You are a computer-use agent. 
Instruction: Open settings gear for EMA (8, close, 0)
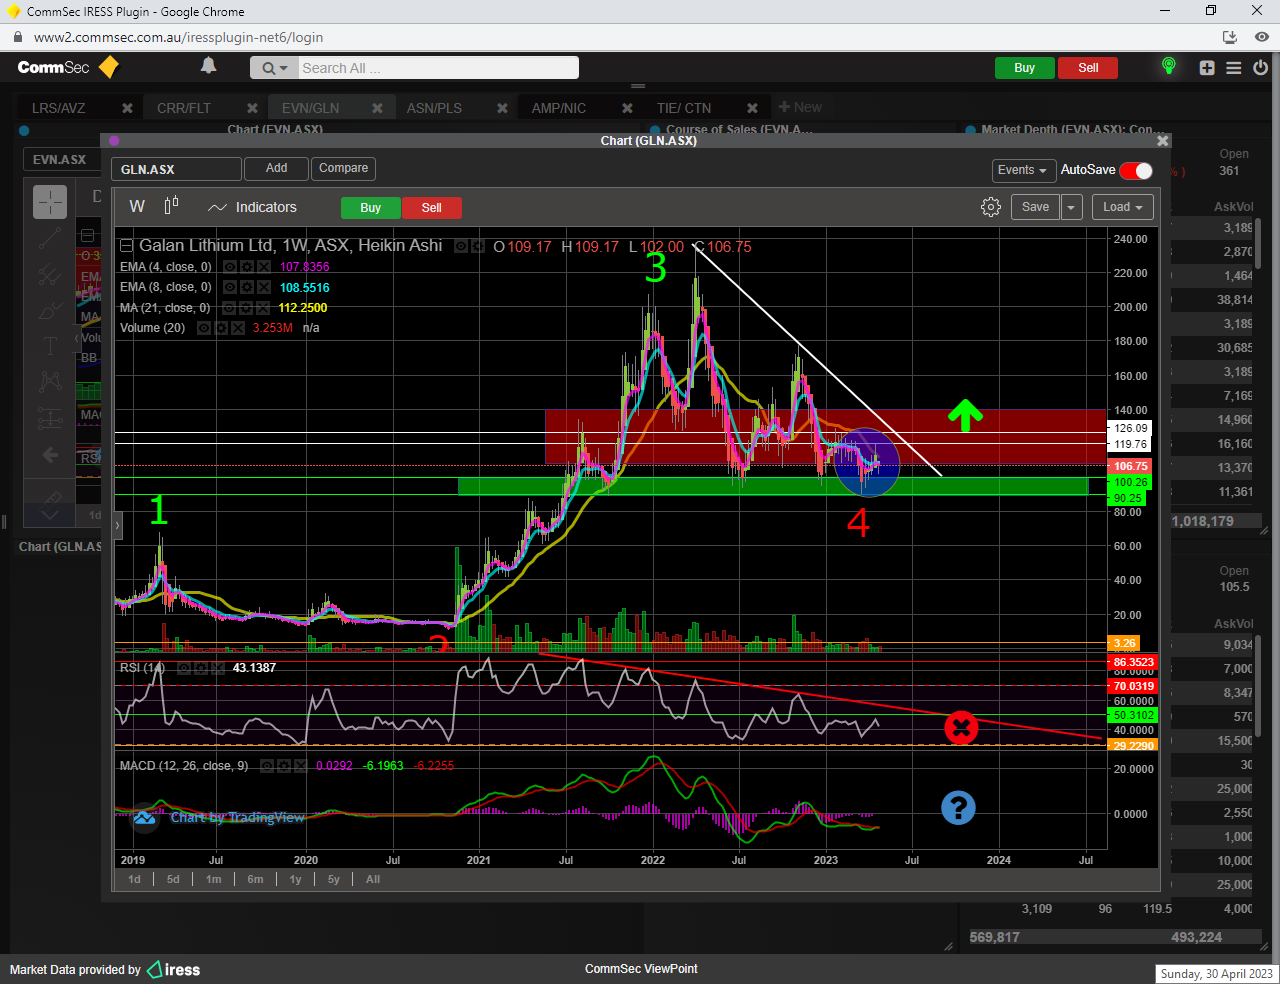pyautogui.click(x=246, y=287)
